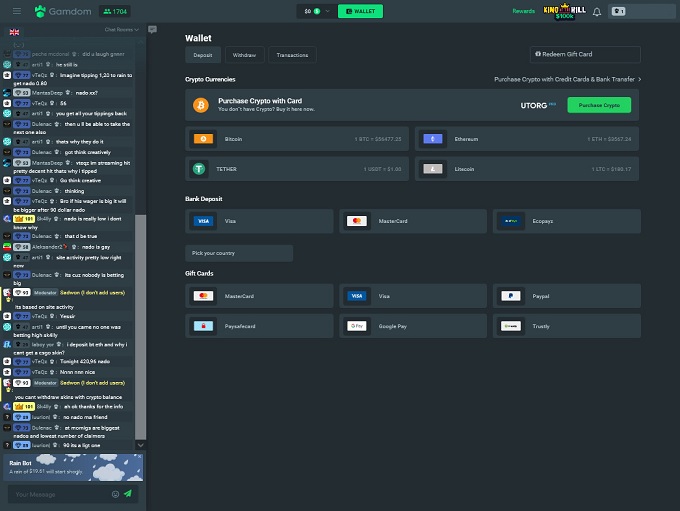Choose Visa gift card
This screenshot has width=680, height=511.
413,296
